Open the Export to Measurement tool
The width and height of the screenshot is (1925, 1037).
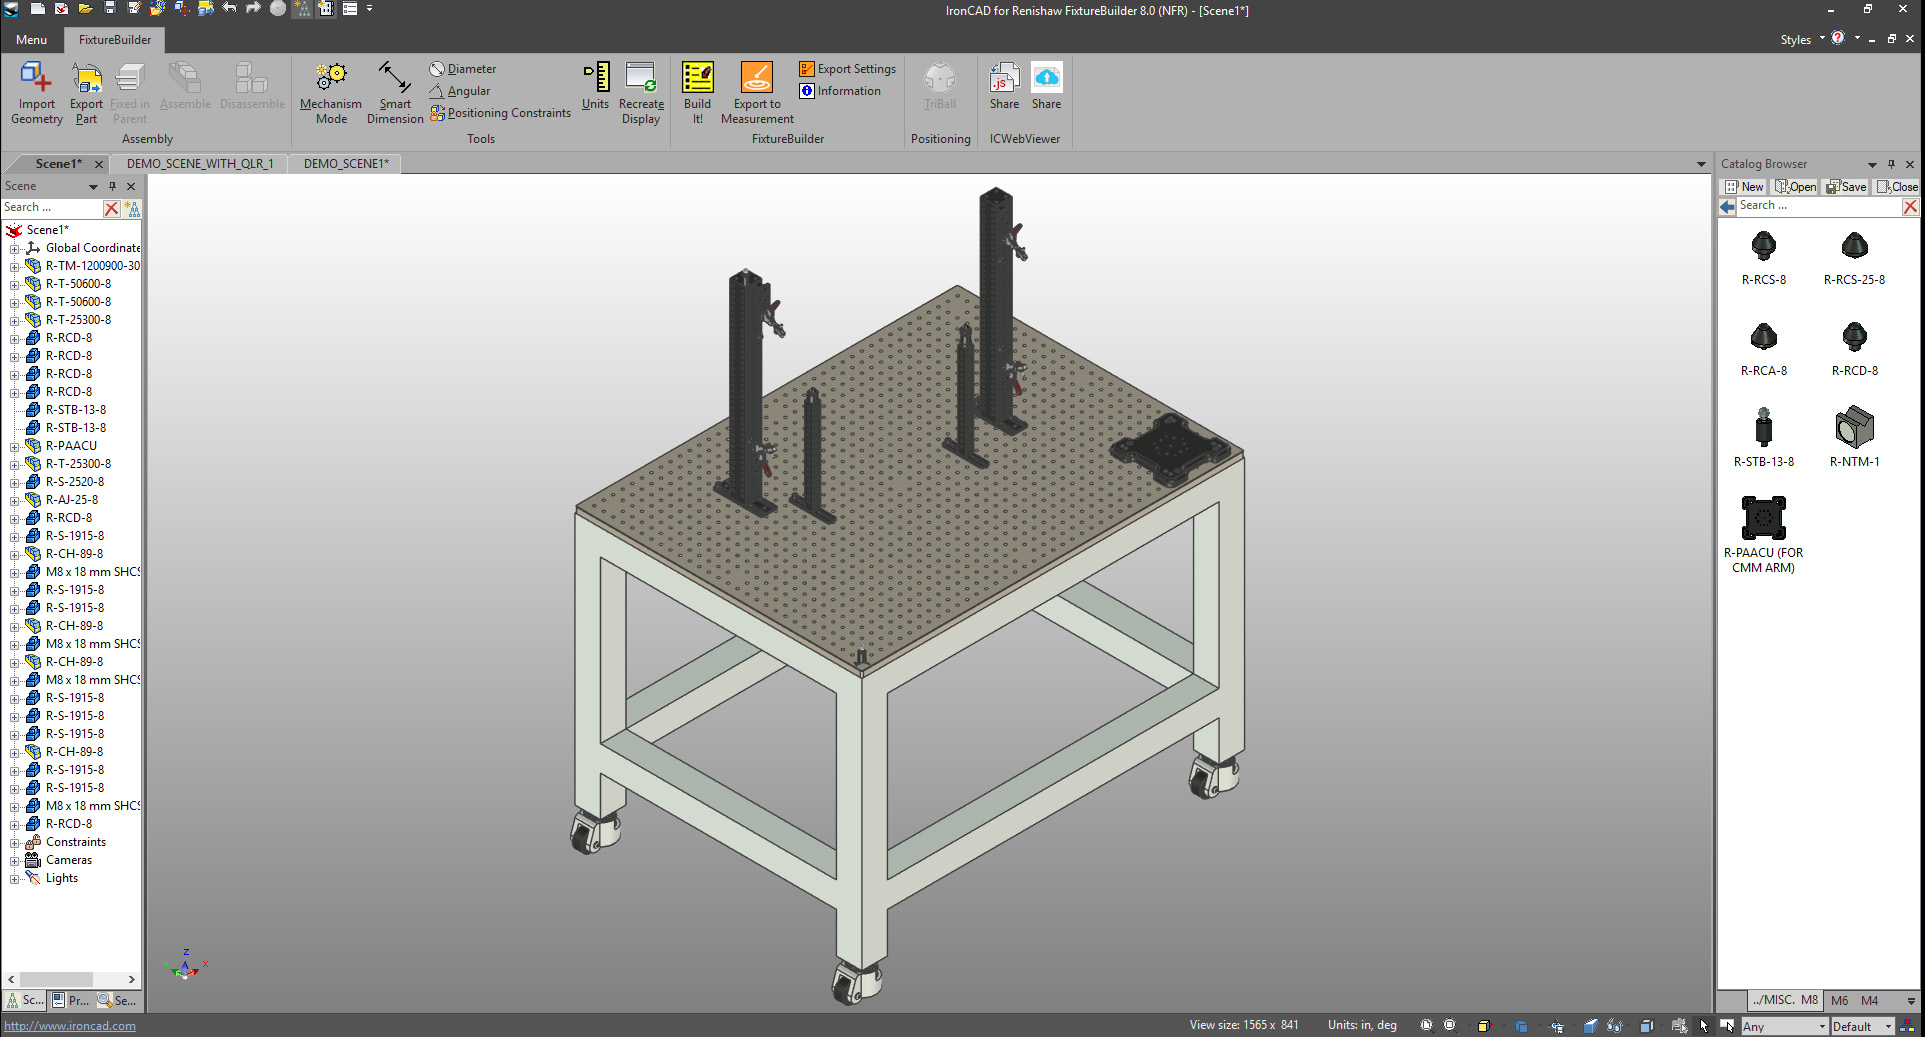(756, 79)
